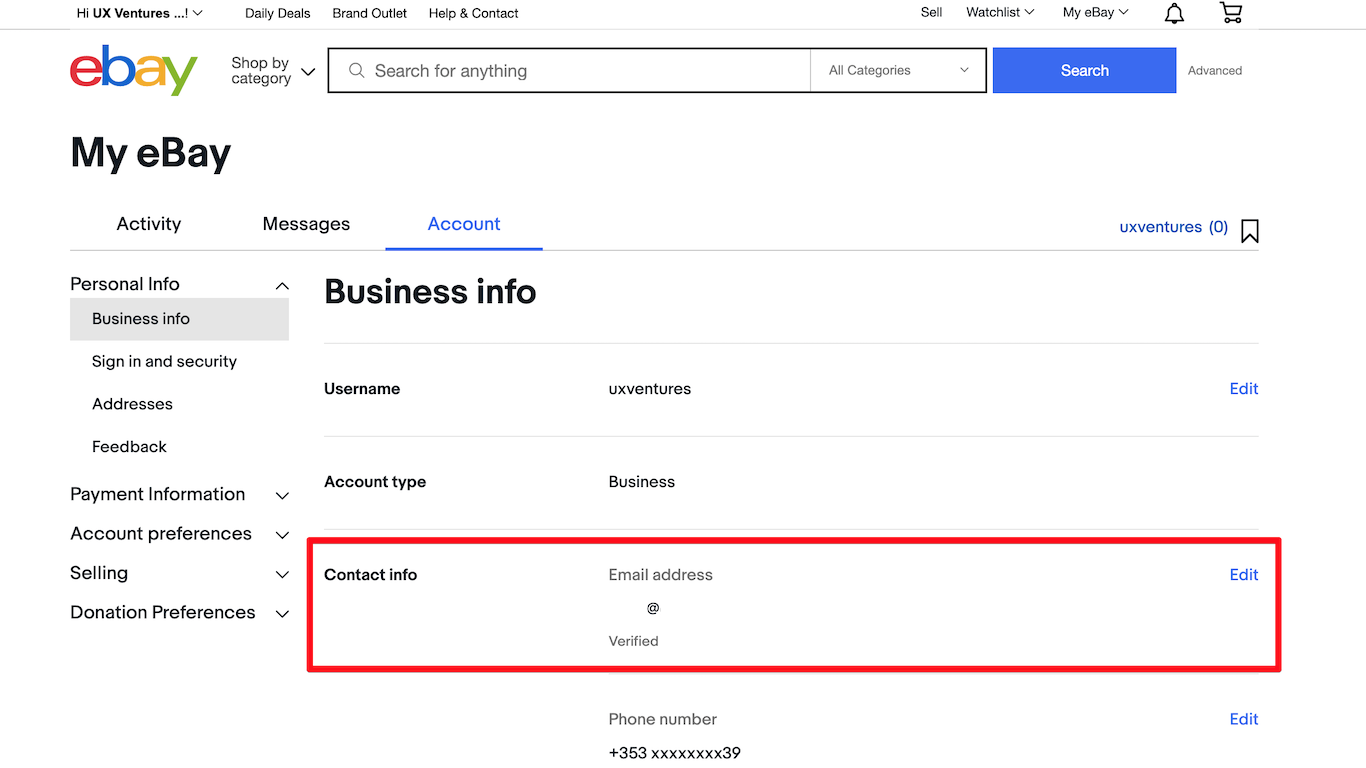This screenshot has width=1366, height=768.
Task: Select the Account tab
Action: (x=464, y=224)
